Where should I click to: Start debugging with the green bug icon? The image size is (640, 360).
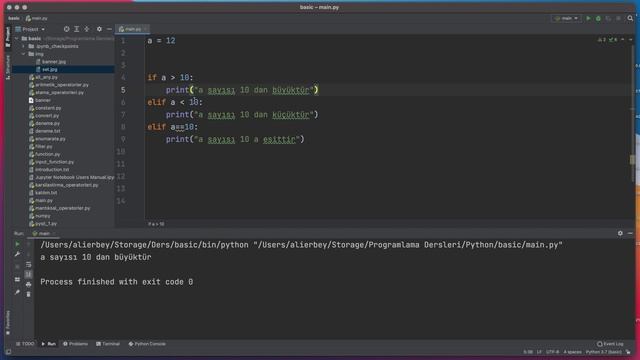(x=598, y=18)
